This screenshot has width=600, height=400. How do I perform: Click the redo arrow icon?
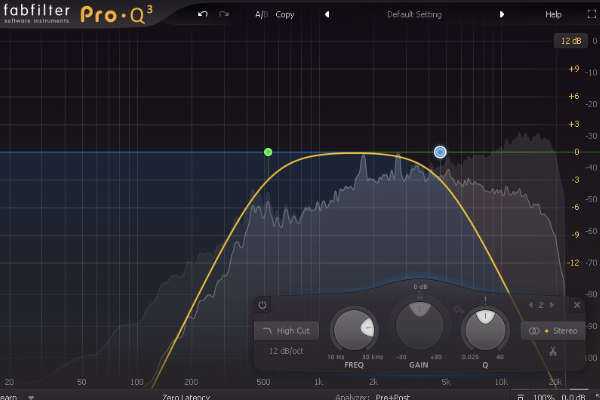(224, 15)
